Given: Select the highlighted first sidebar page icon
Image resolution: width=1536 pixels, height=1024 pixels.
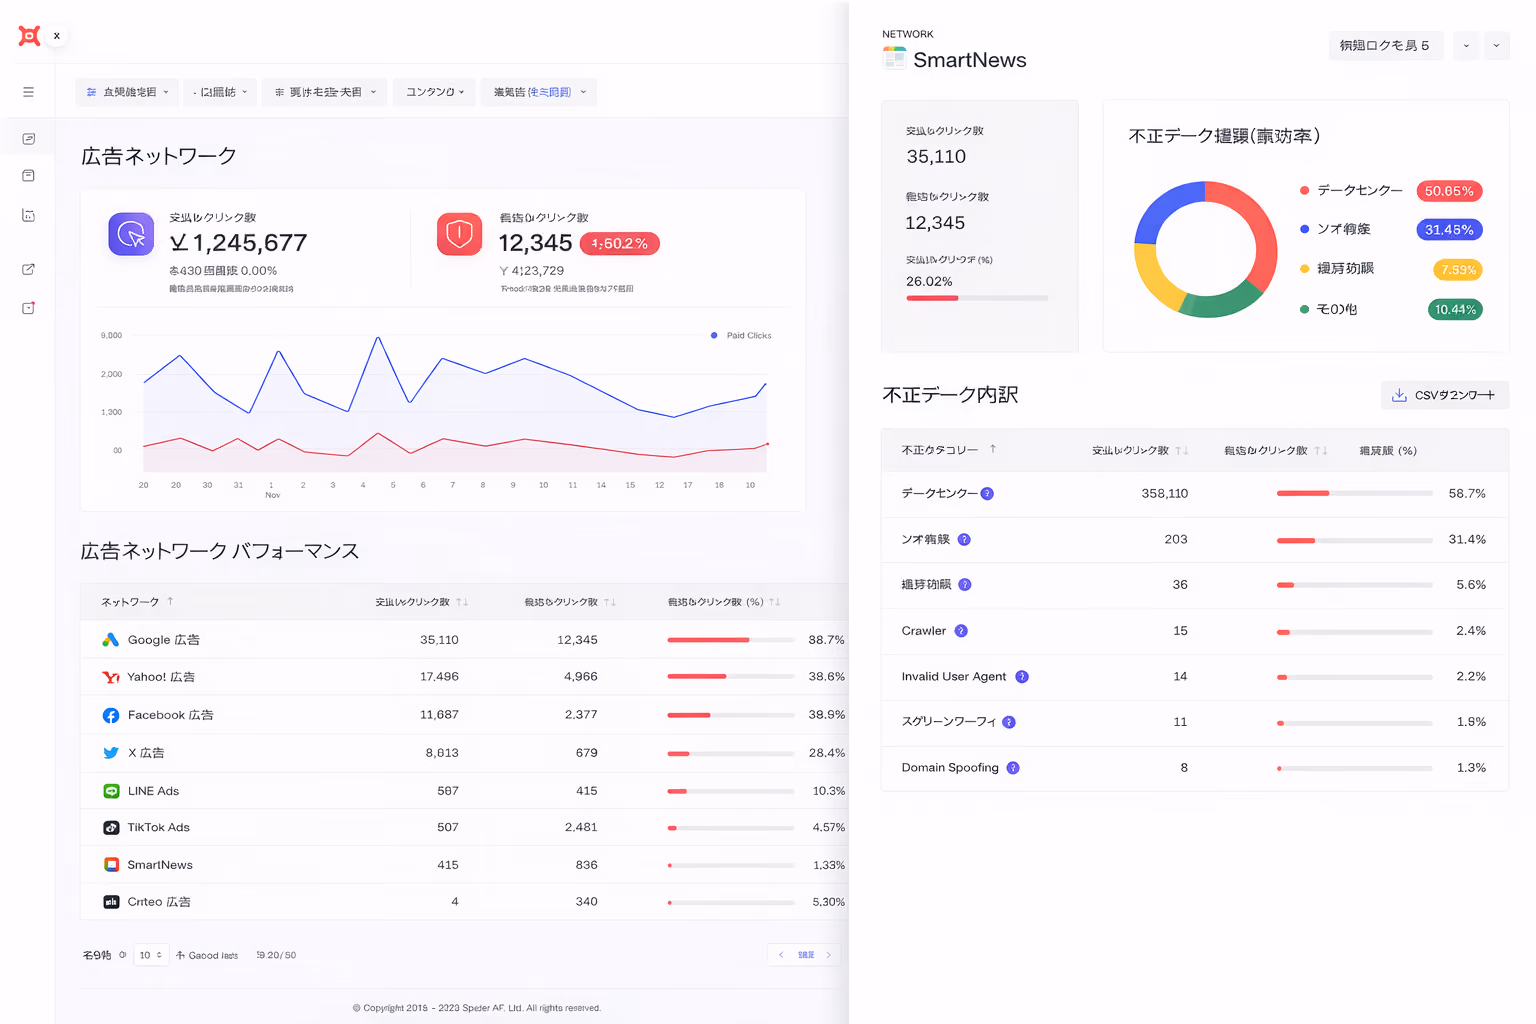Looking at the screenshot, I should tap(28, 139).
